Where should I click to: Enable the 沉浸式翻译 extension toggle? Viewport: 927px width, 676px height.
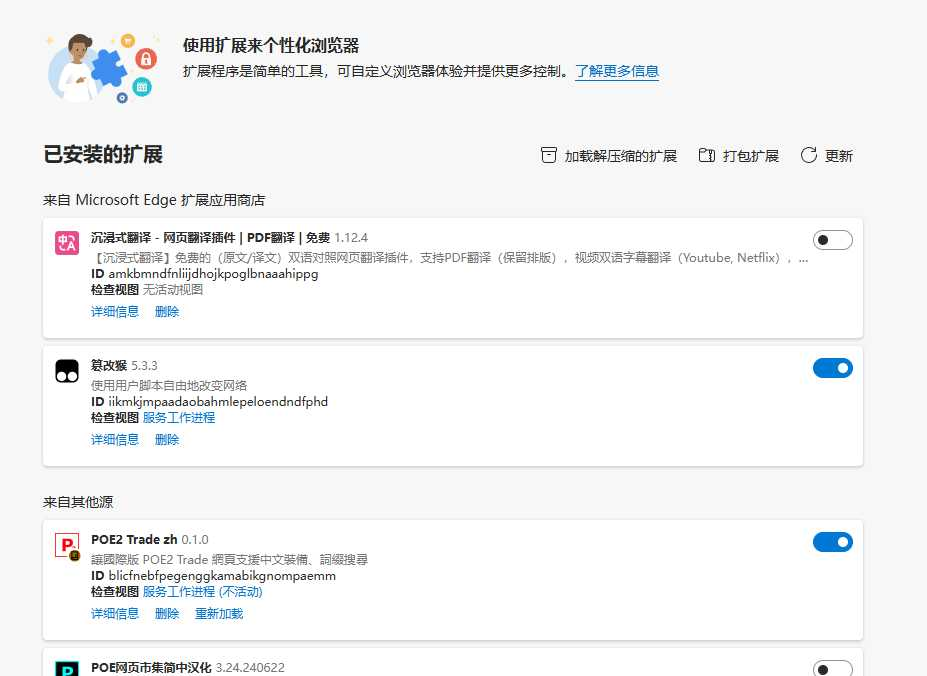(832, 240)
